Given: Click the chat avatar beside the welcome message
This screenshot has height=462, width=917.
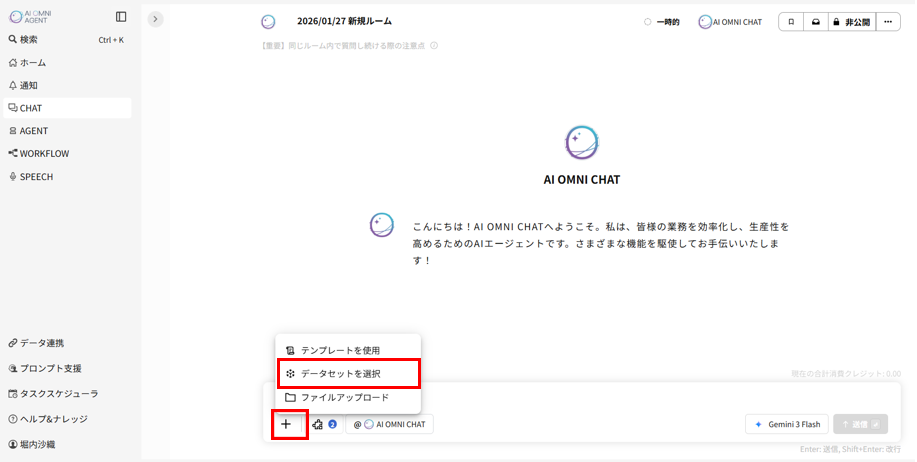Looking at the screenshot, I should [381, 225].
